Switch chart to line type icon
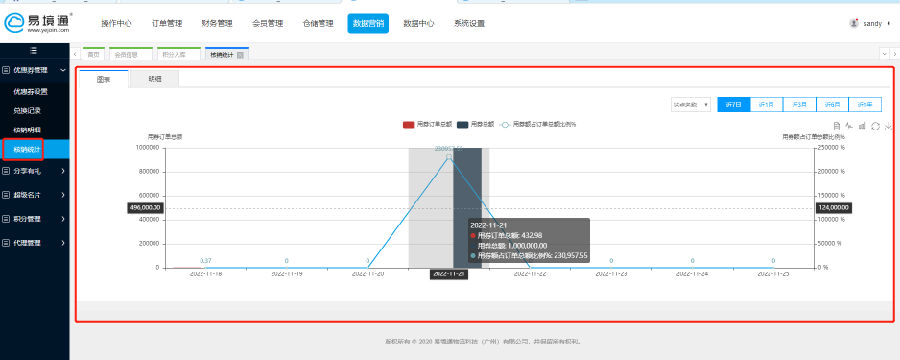This screenshot has width=900, height=360. pyautogui.click(x=849, y=126)
